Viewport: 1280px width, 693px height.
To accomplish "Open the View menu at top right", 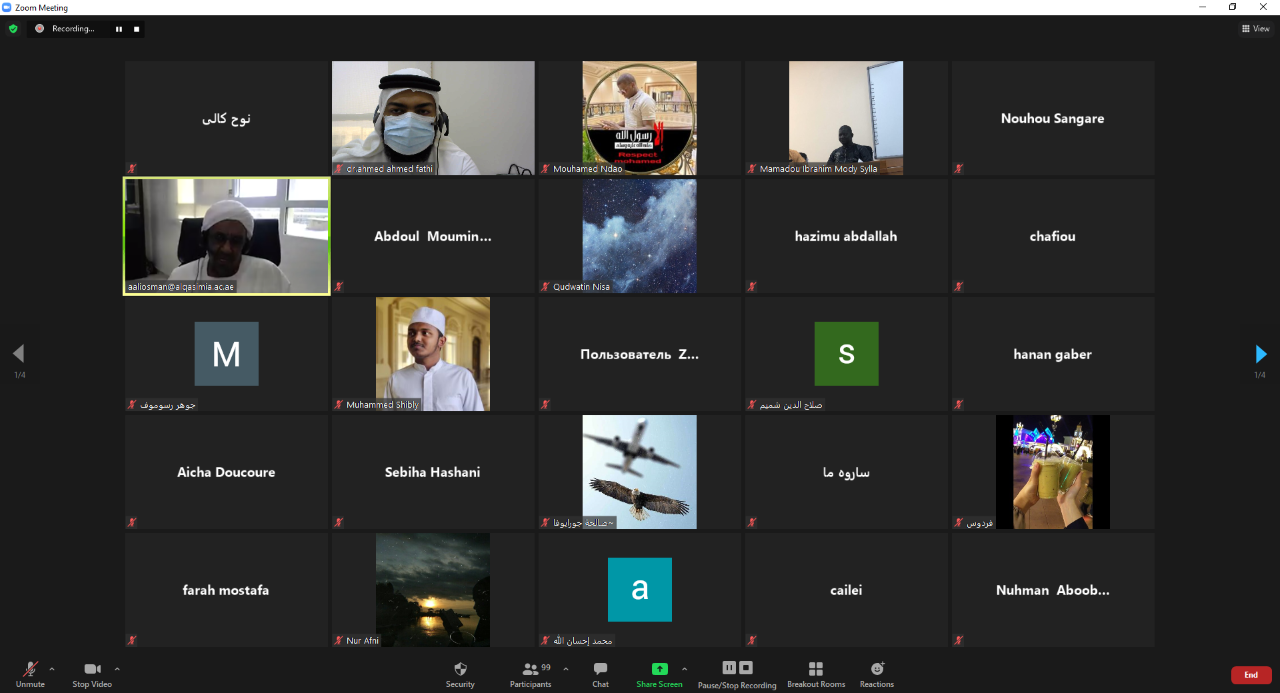I will coord(1255,29).
